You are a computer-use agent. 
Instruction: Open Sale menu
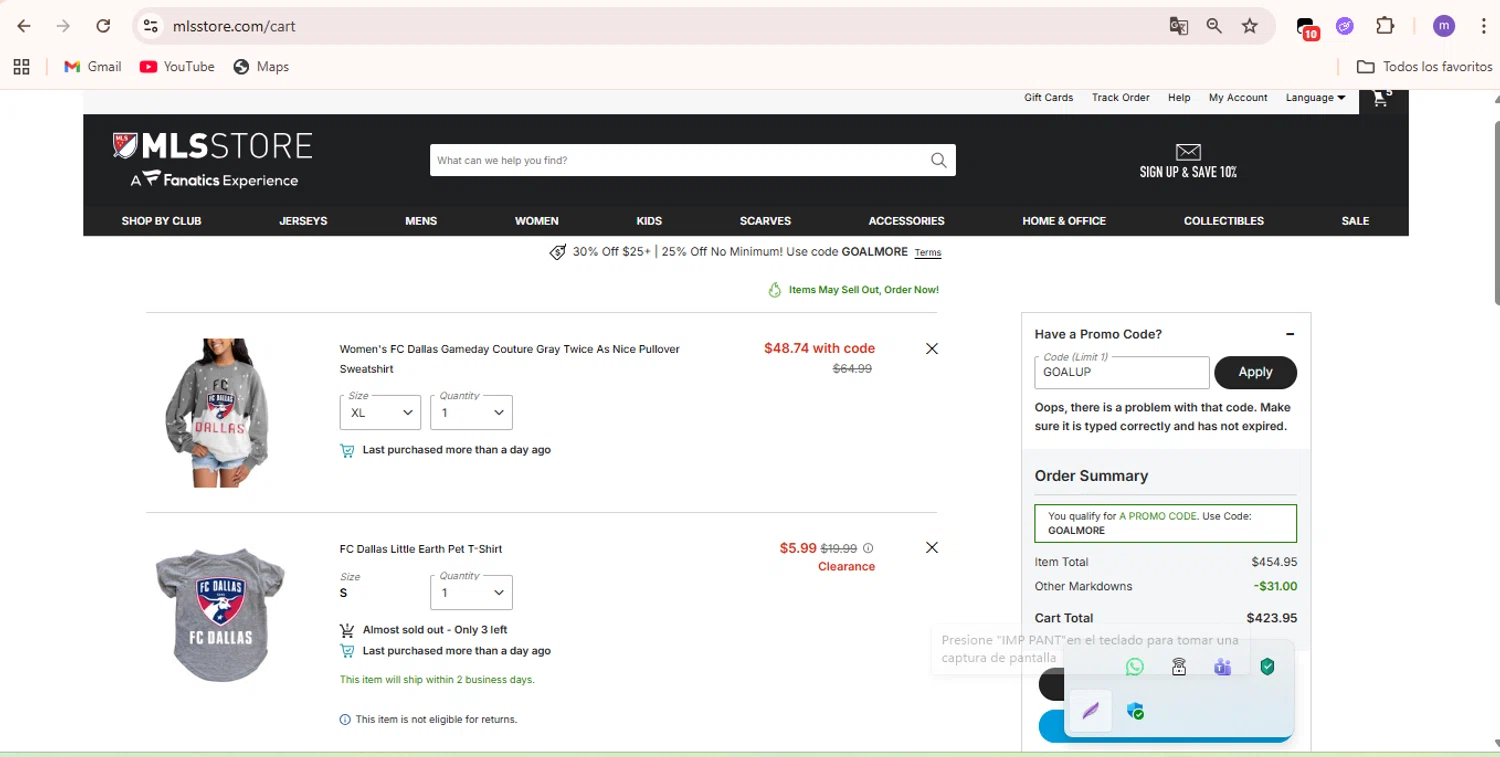[x=1355, y=221]
